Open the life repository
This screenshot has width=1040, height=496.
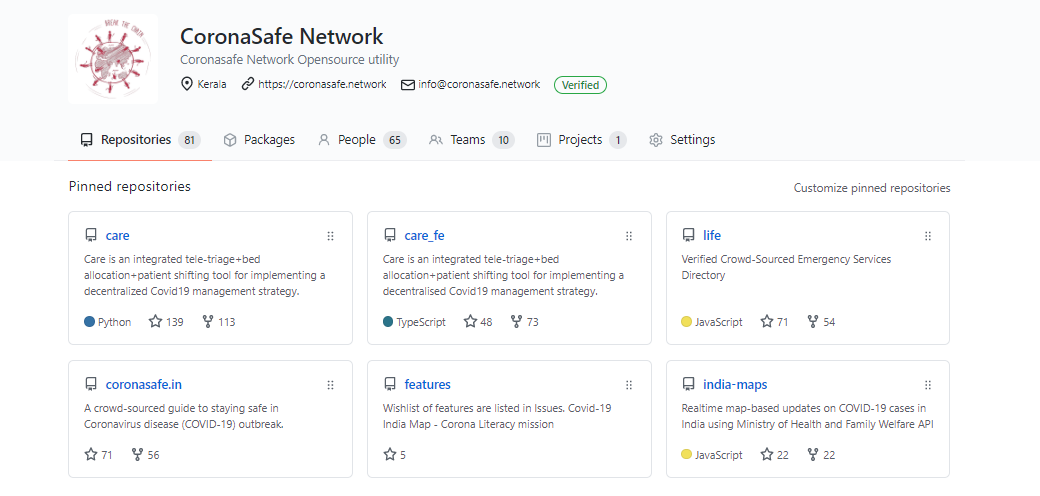[712, 235]
